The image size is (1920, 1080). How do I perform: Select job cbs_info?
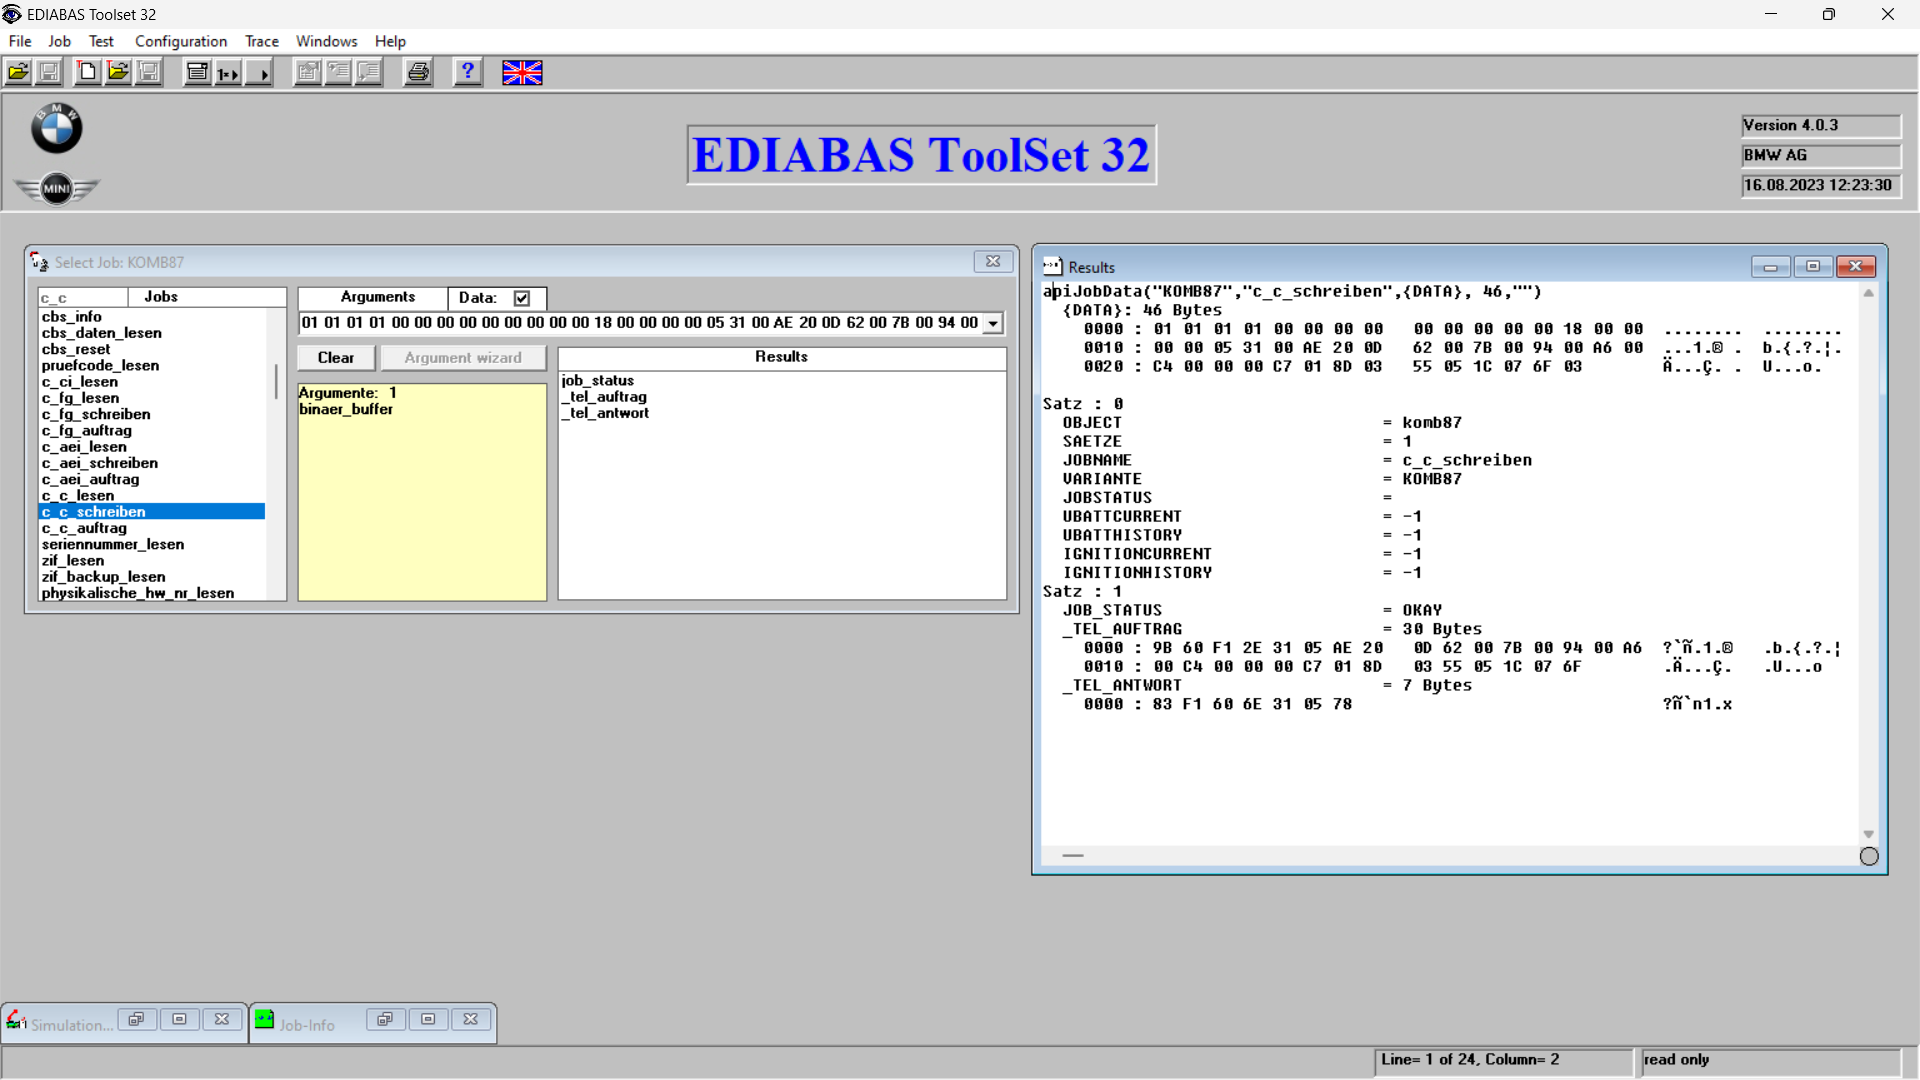point(72,317)
